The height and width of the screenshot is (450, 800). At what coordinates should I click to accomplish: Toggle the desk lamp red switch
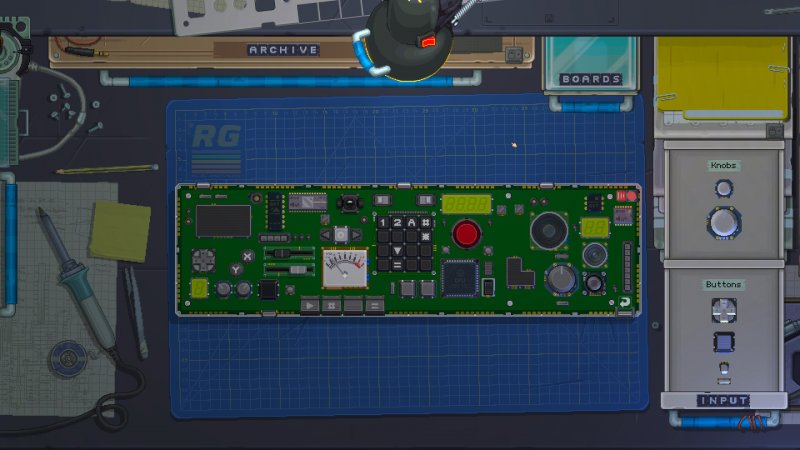[428, 41]
